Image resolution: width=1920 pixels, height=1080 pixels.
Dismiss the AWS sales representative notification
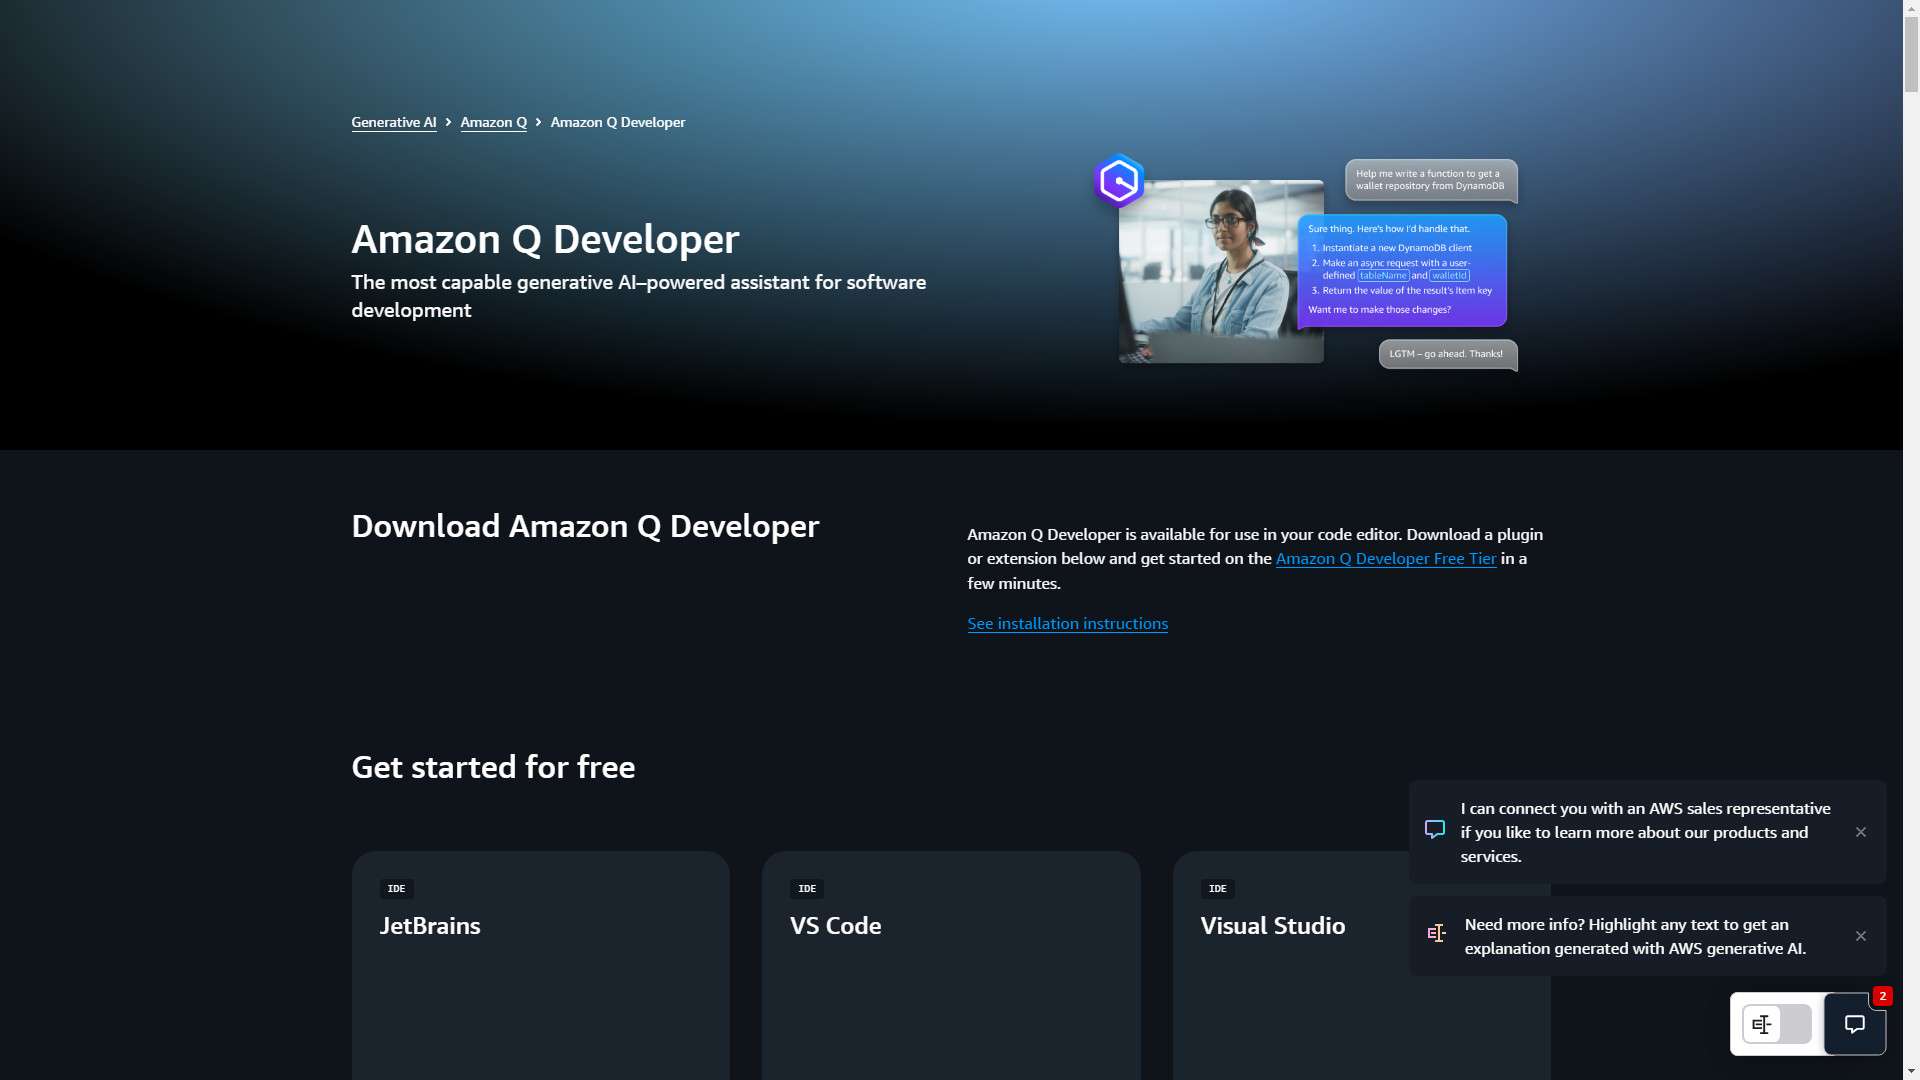[1861, 832]
